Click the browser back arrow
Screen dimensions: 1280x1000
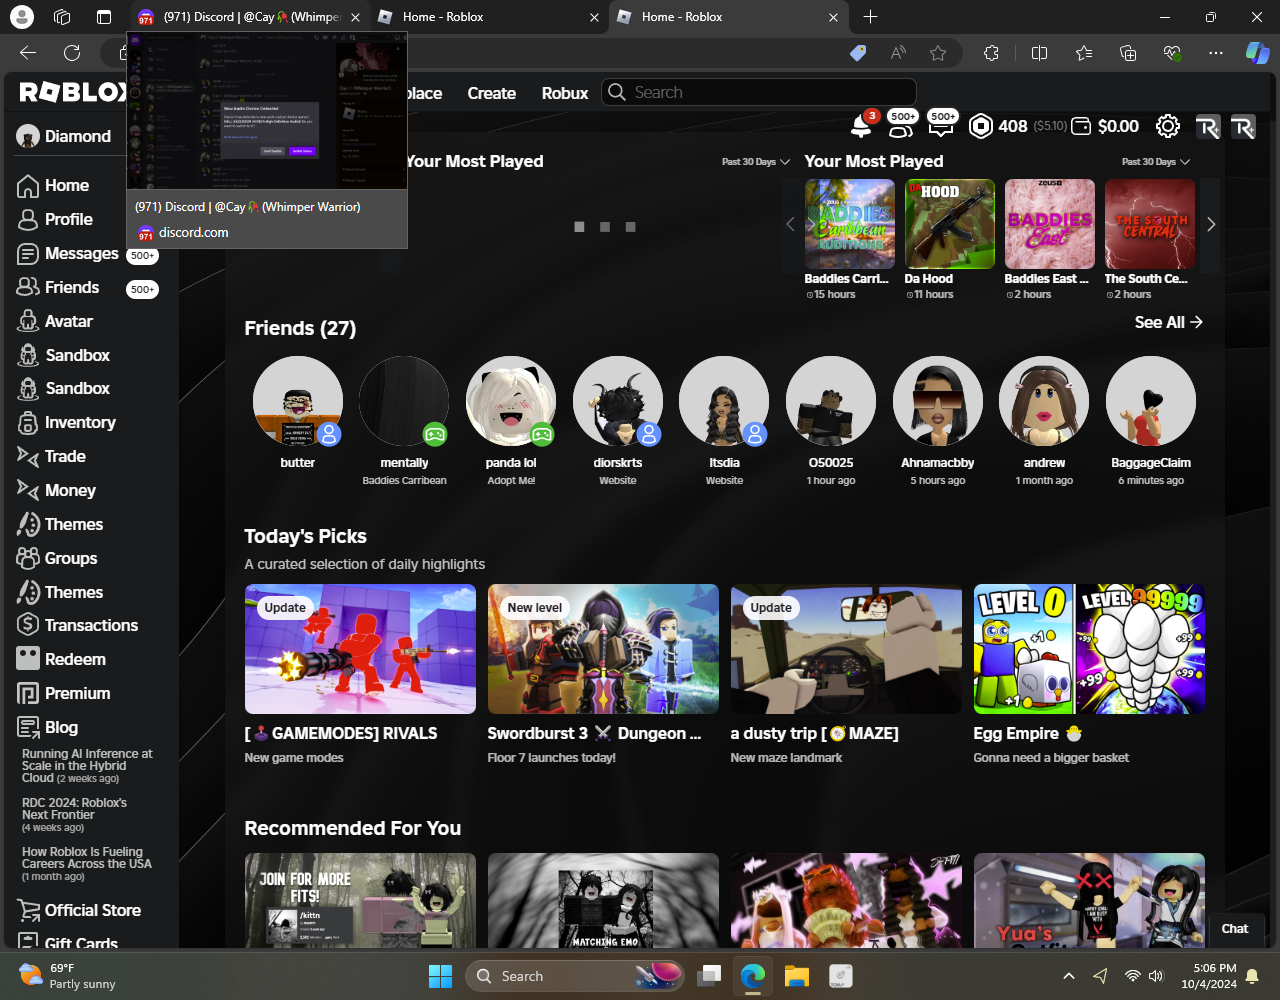pos(28,53)
